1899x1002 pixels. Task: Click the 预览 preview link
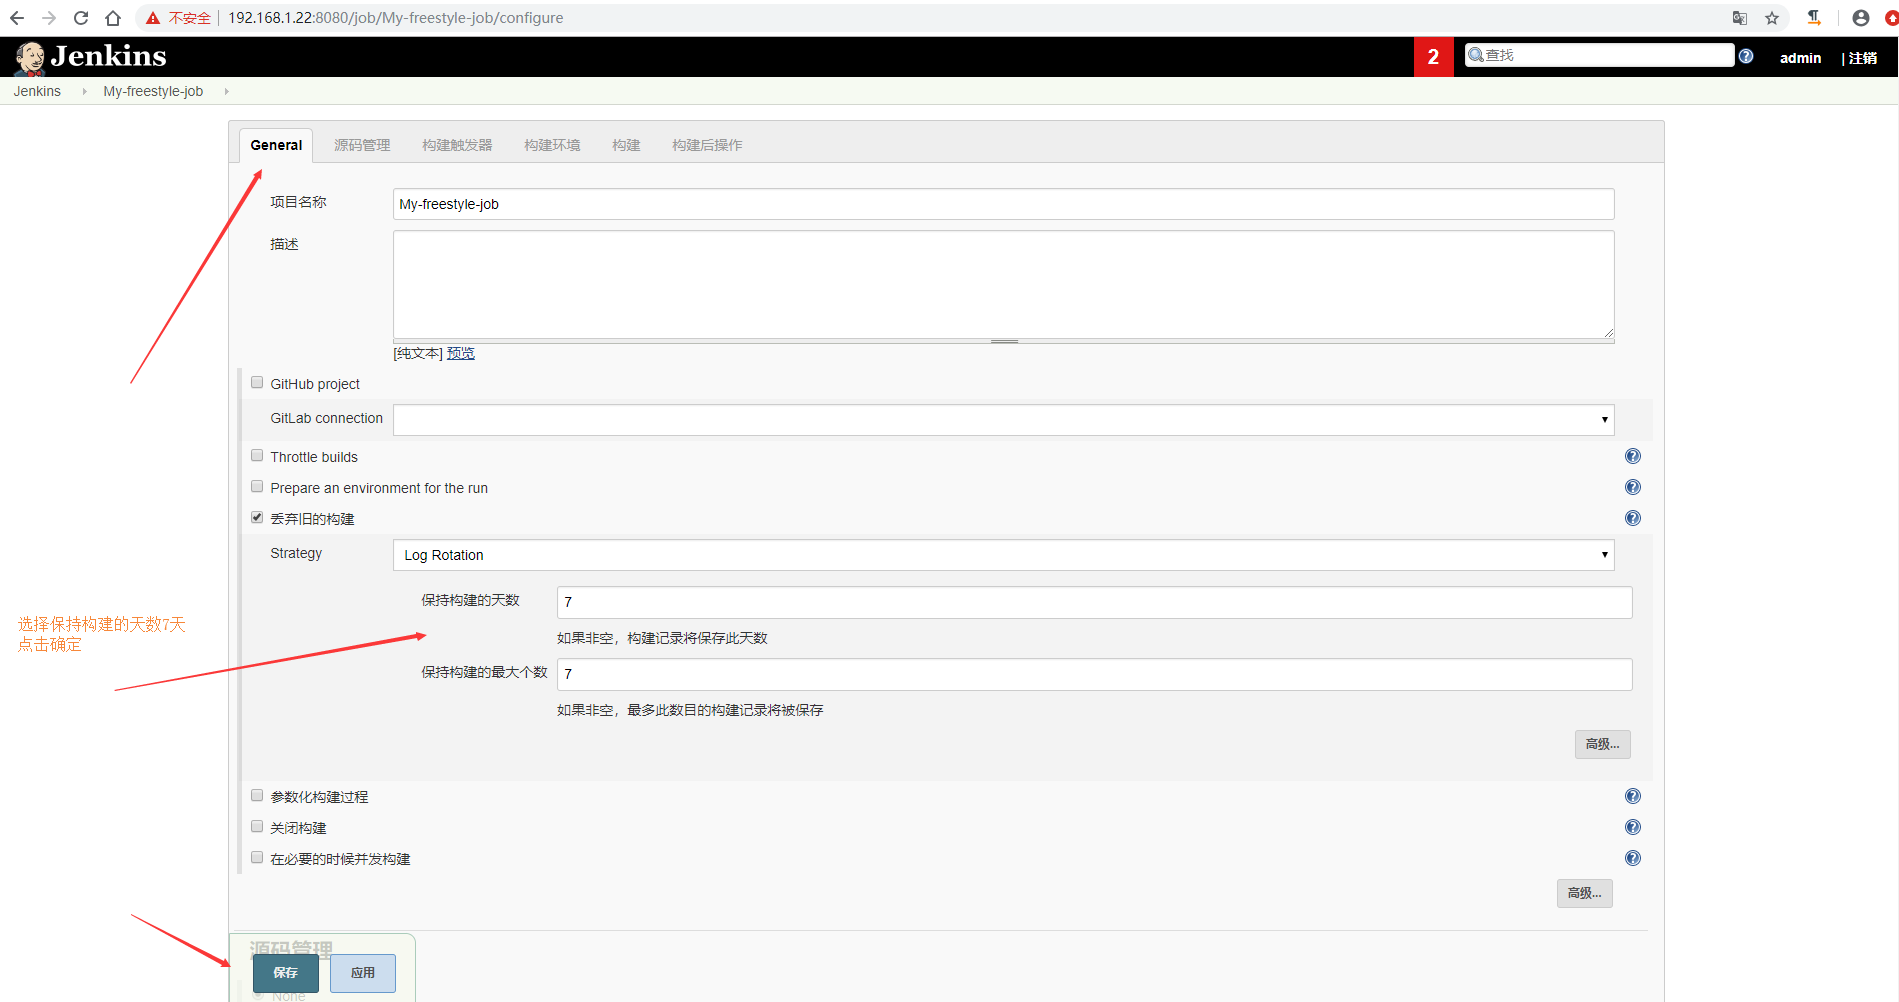461,353
